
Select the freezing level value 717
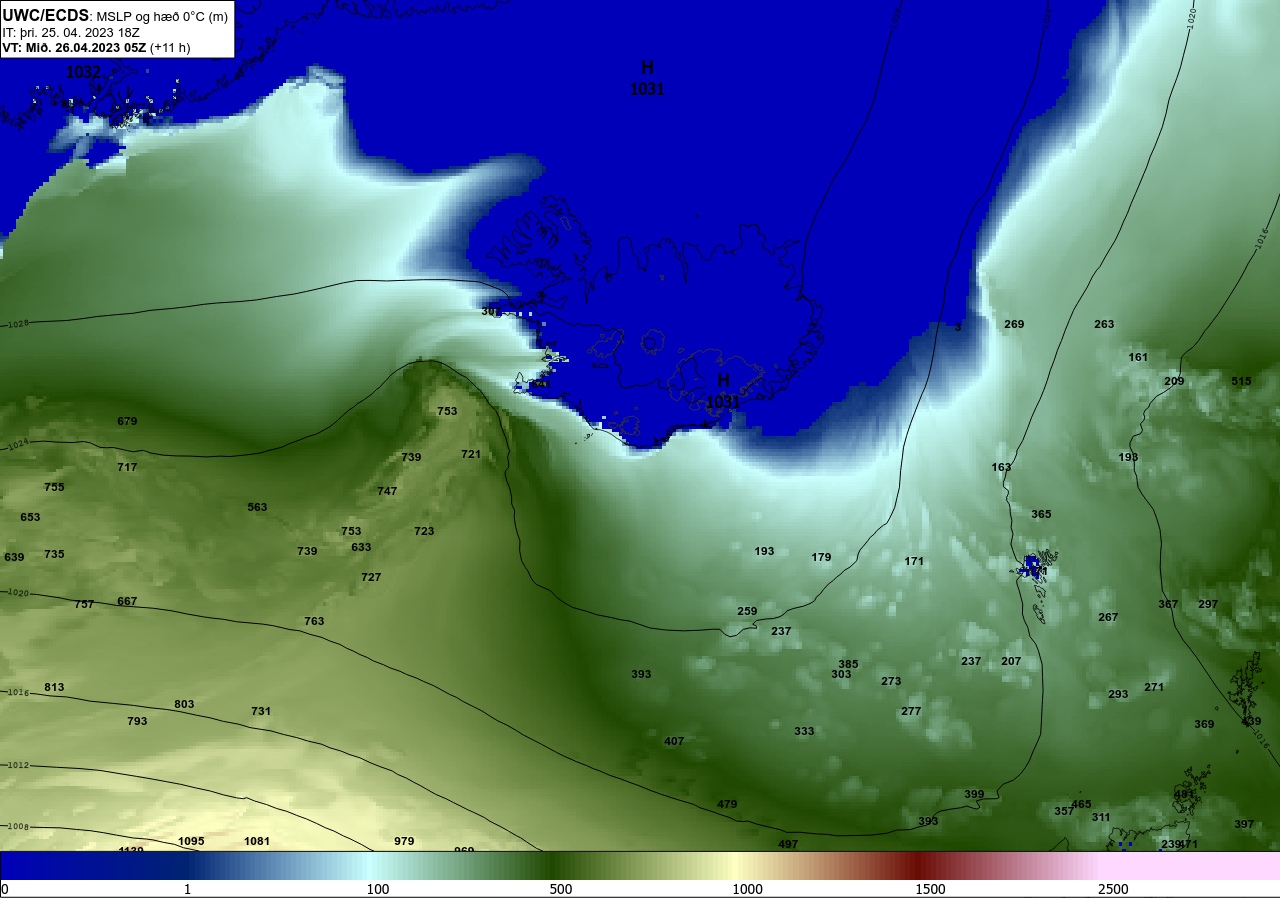127,467
